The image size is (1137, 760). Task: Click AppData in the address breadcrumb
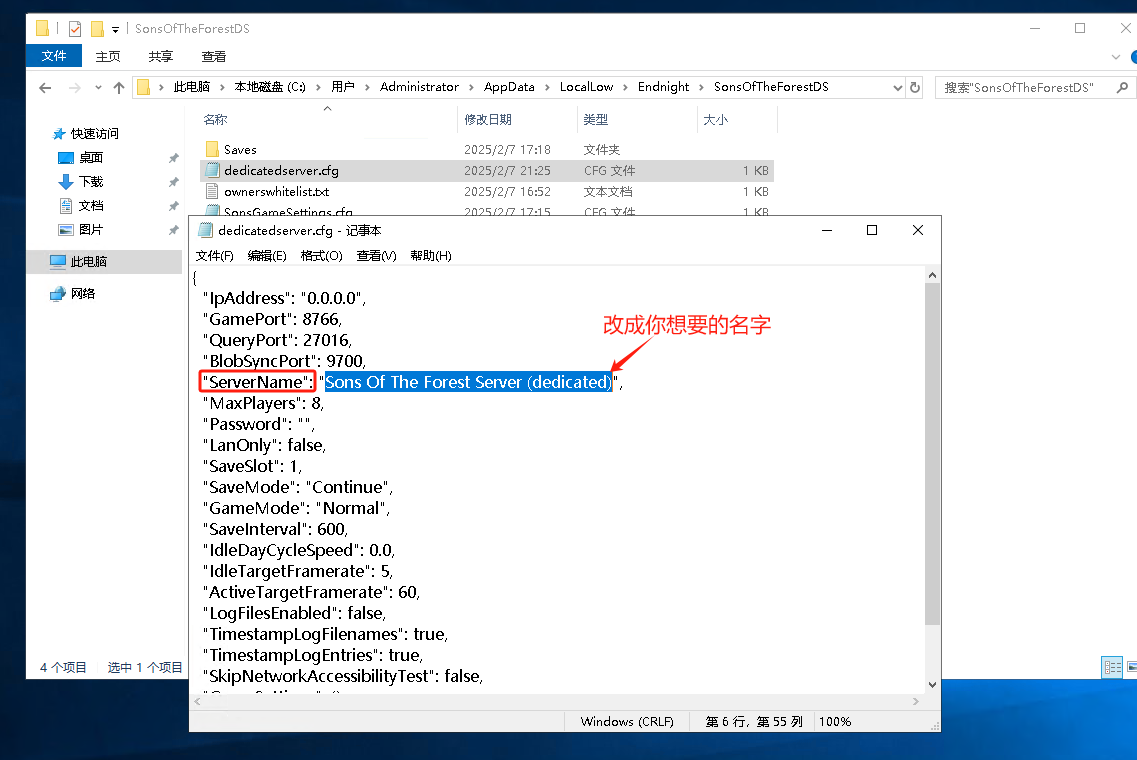[509, 87]
